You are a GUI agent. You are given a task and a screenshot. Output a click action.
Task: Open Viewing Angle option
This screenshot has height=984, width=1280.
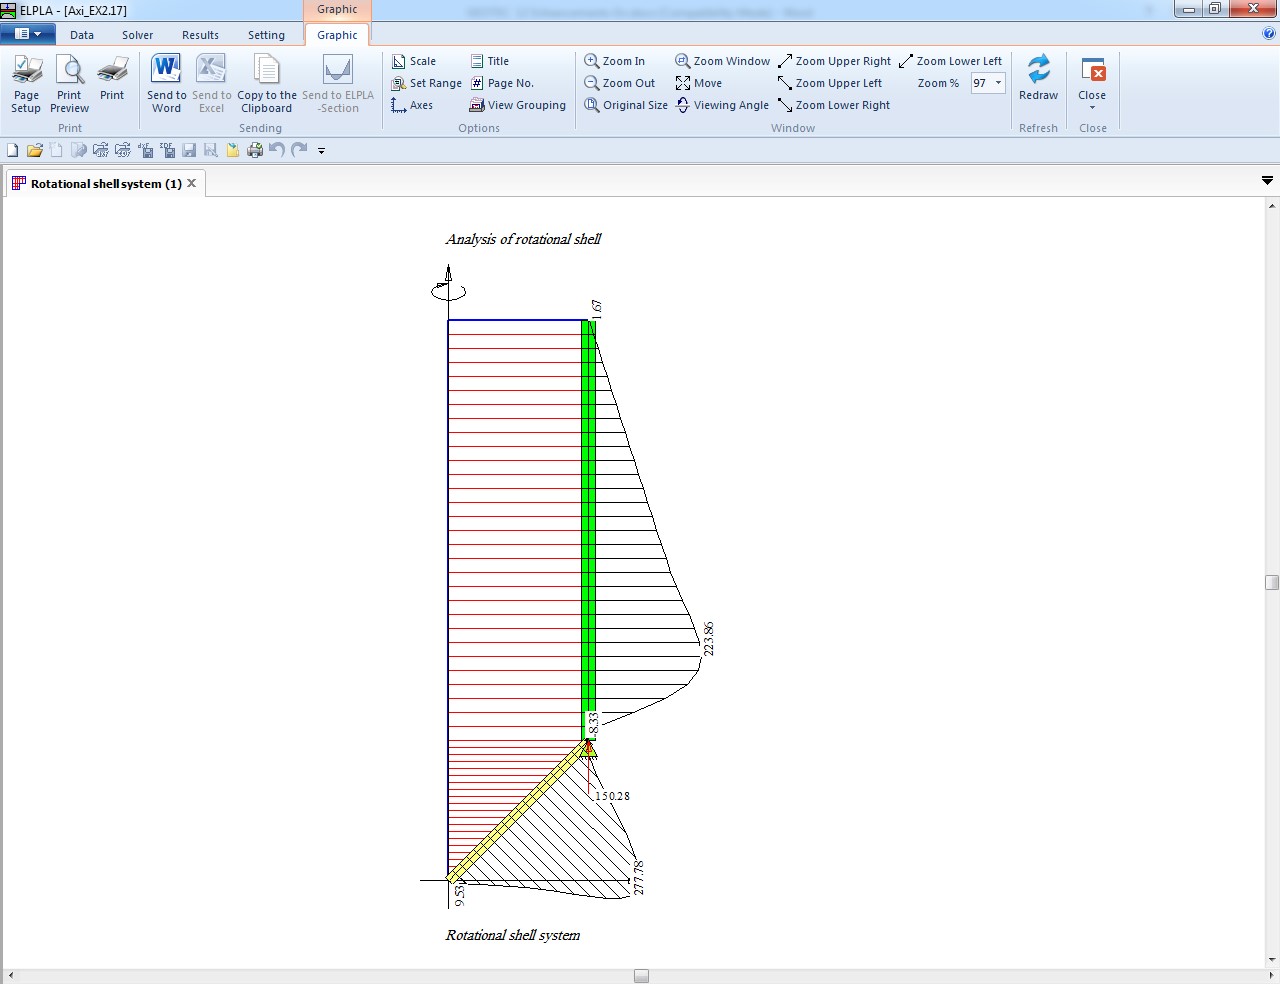tap(722, 105)
